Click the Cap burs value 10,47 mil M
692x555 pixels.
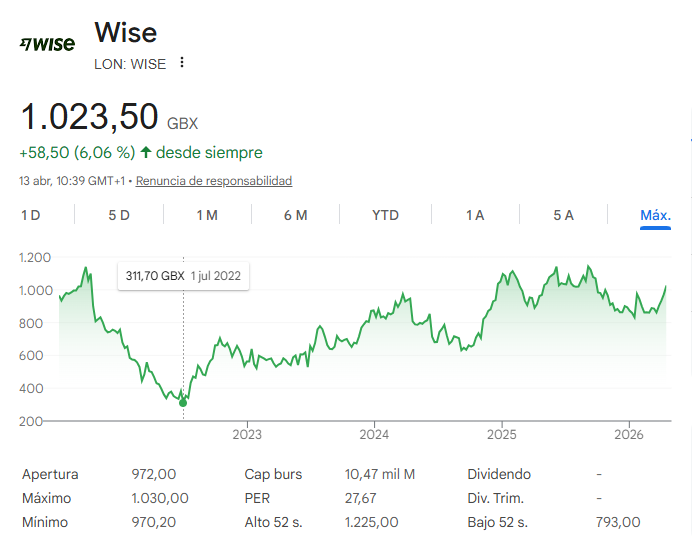click(379, 474)
